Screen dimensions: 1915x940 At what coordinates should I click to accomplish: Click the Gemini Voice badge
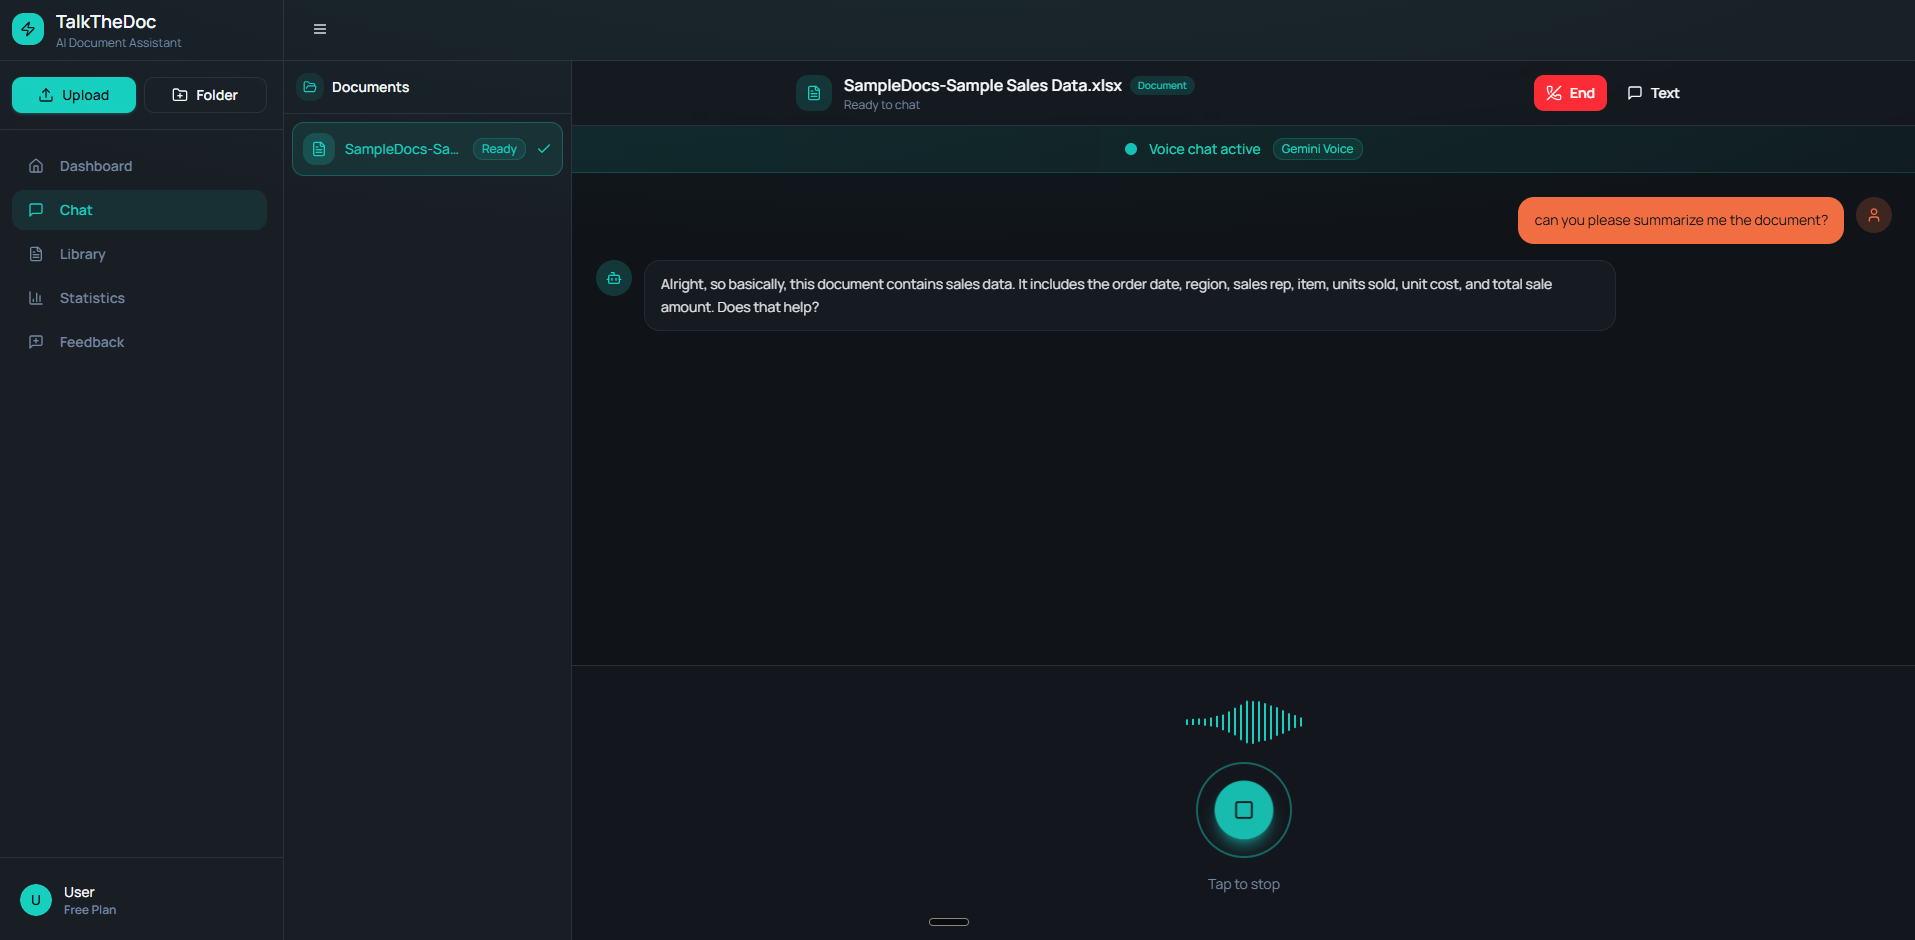(x=1317, y=149)
